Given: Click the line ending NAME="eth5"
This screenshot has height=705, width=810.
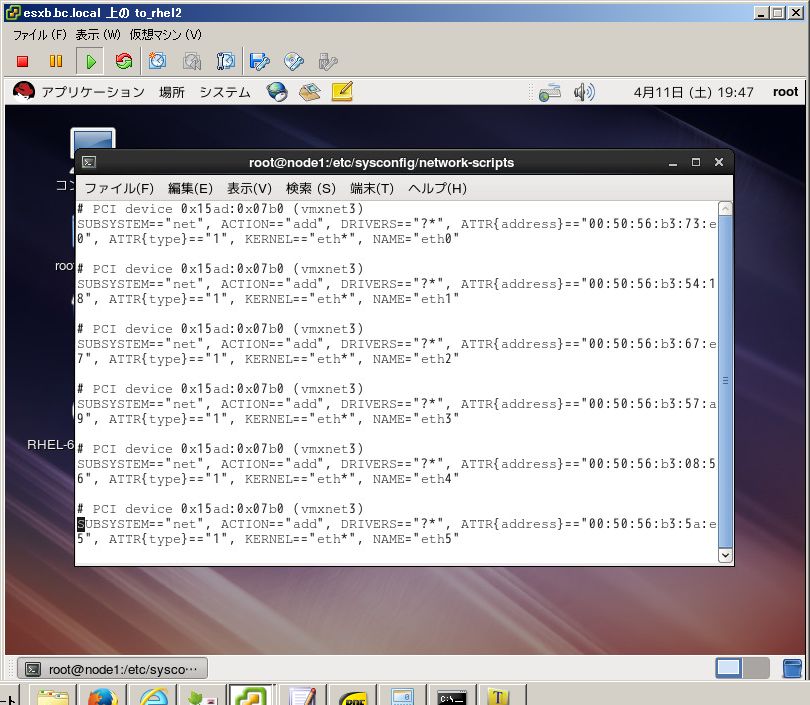Looking at the screenshot, I should pyautogui.click(x=268, y=539).
